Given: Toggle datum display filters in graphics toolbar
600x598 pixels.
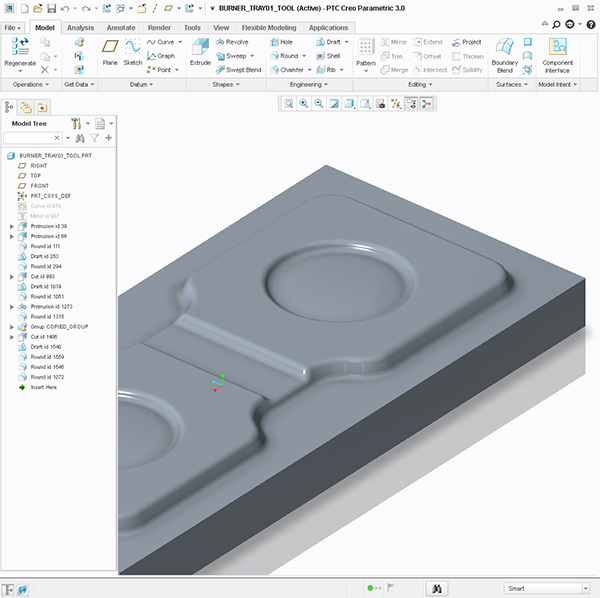Looking at the screenshot, I should 396,104.
